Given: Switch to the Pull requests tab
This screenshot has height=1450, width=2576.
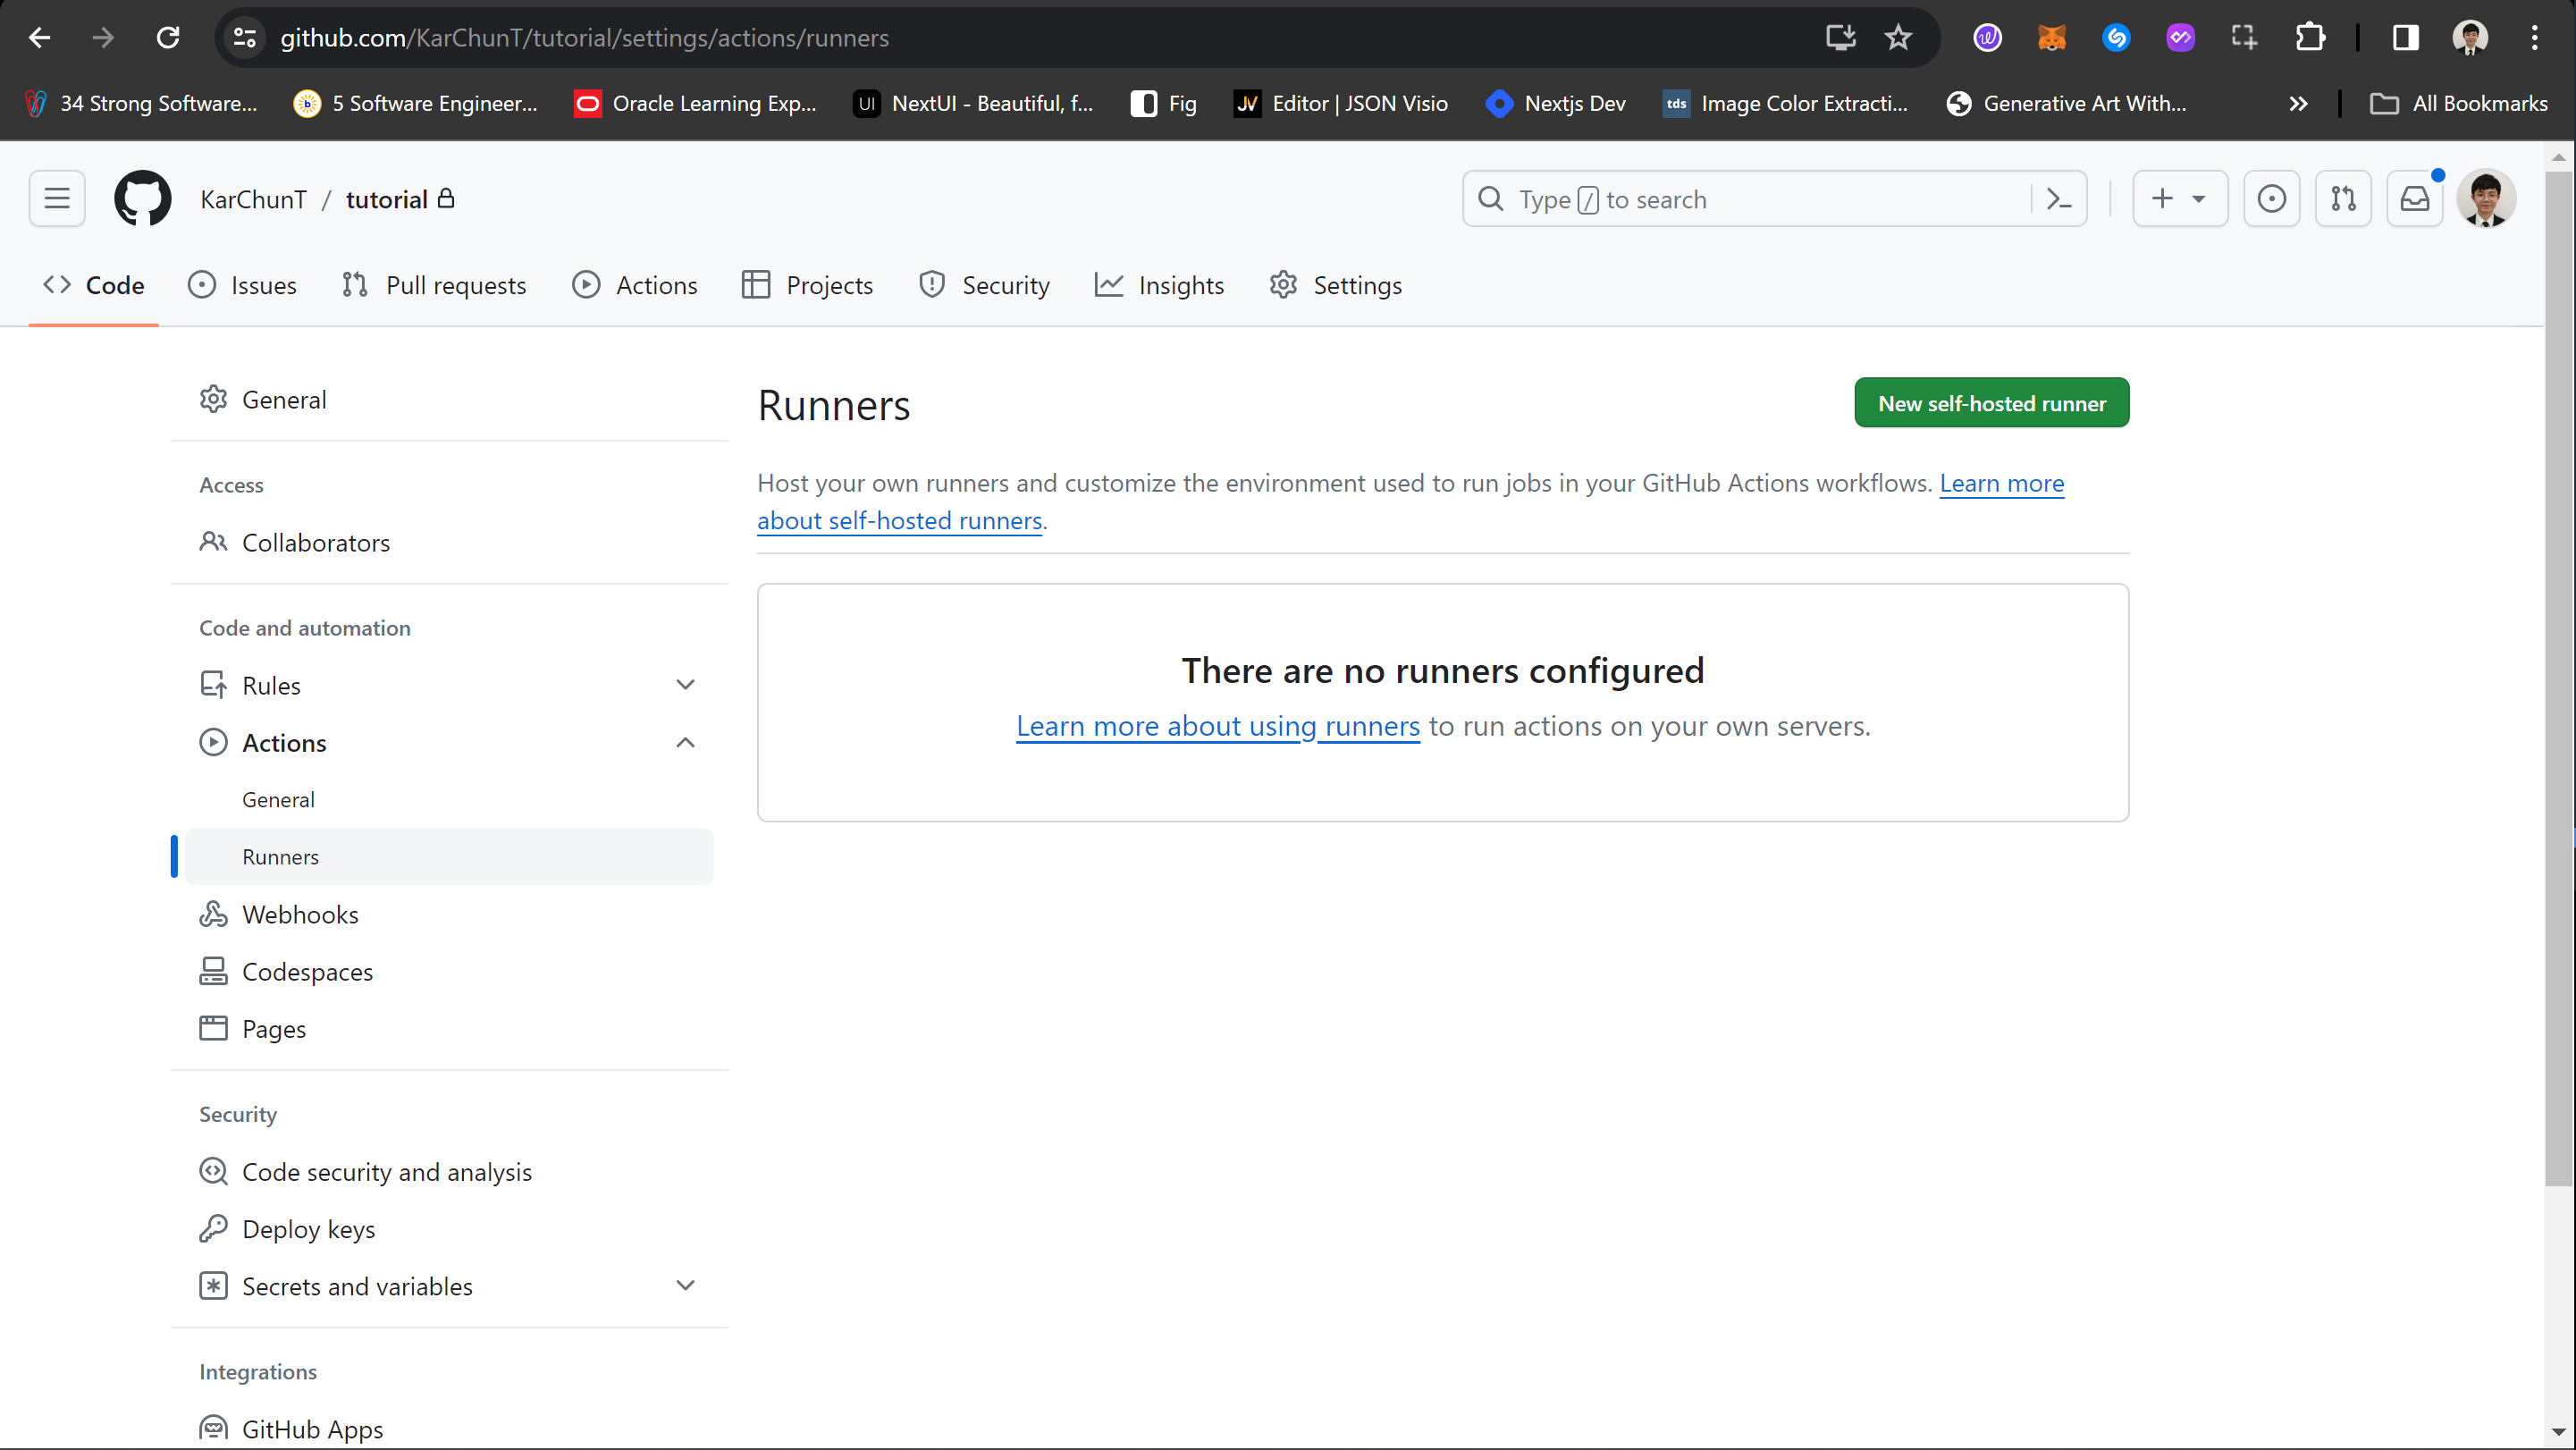Looking at the screenshot, I should pos(434,285).
